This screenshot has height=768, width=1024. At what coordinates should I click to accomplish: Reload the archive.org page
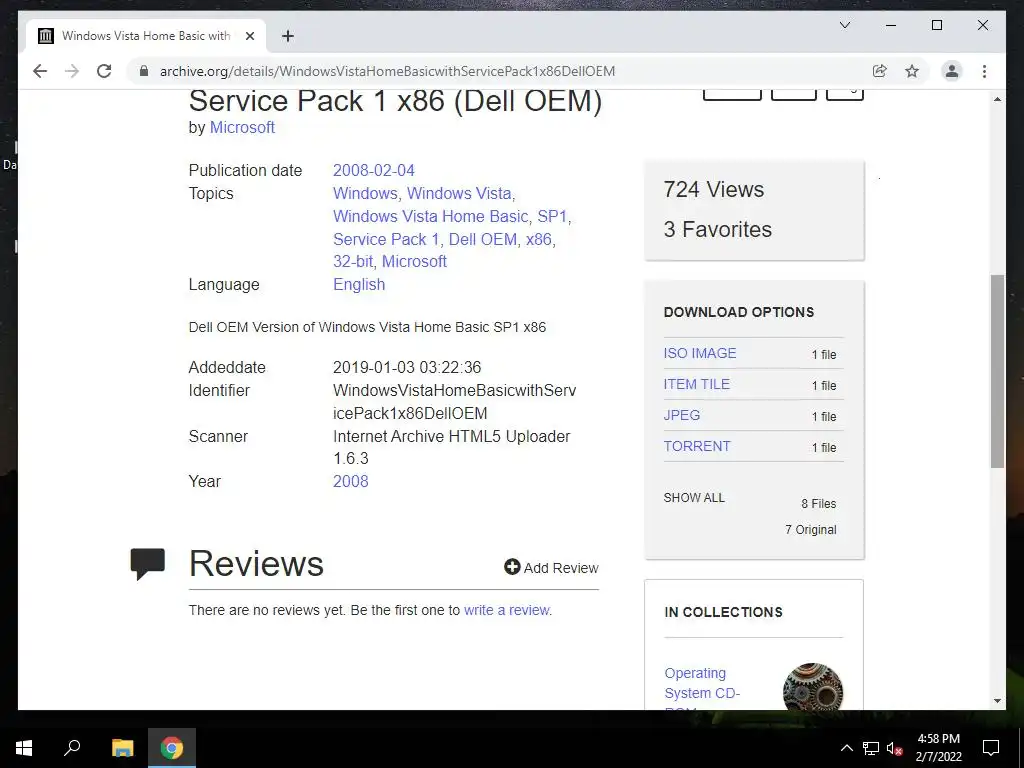tap(104, 71)
